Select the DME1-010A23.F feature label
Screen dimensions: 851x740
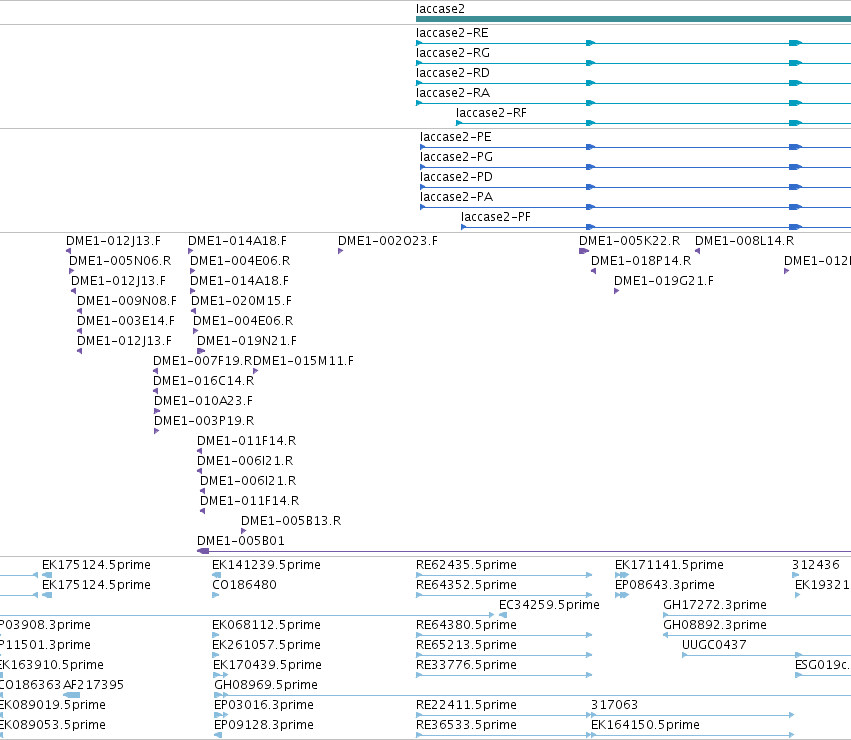pyautogui.click(x=203, y=401)
